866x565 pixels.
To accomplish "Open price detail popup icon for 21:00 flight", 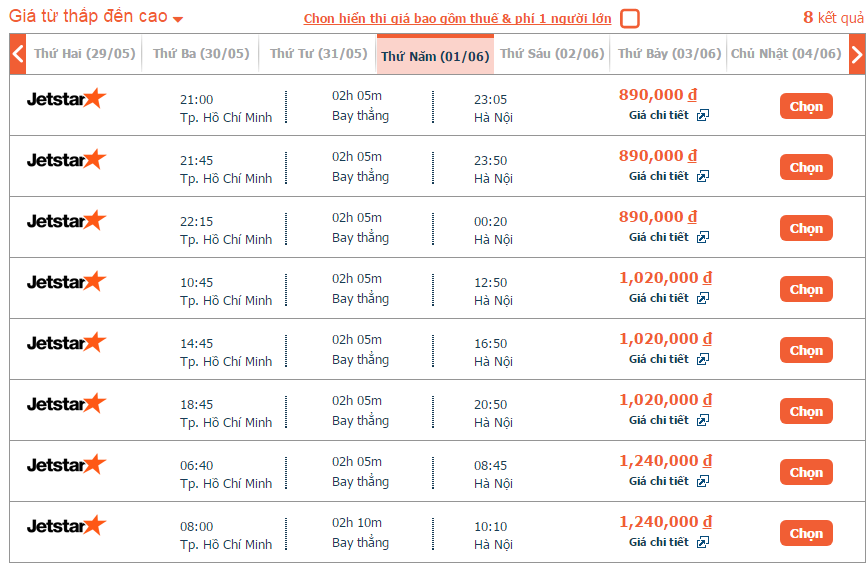I will click(x=703, y=116).
